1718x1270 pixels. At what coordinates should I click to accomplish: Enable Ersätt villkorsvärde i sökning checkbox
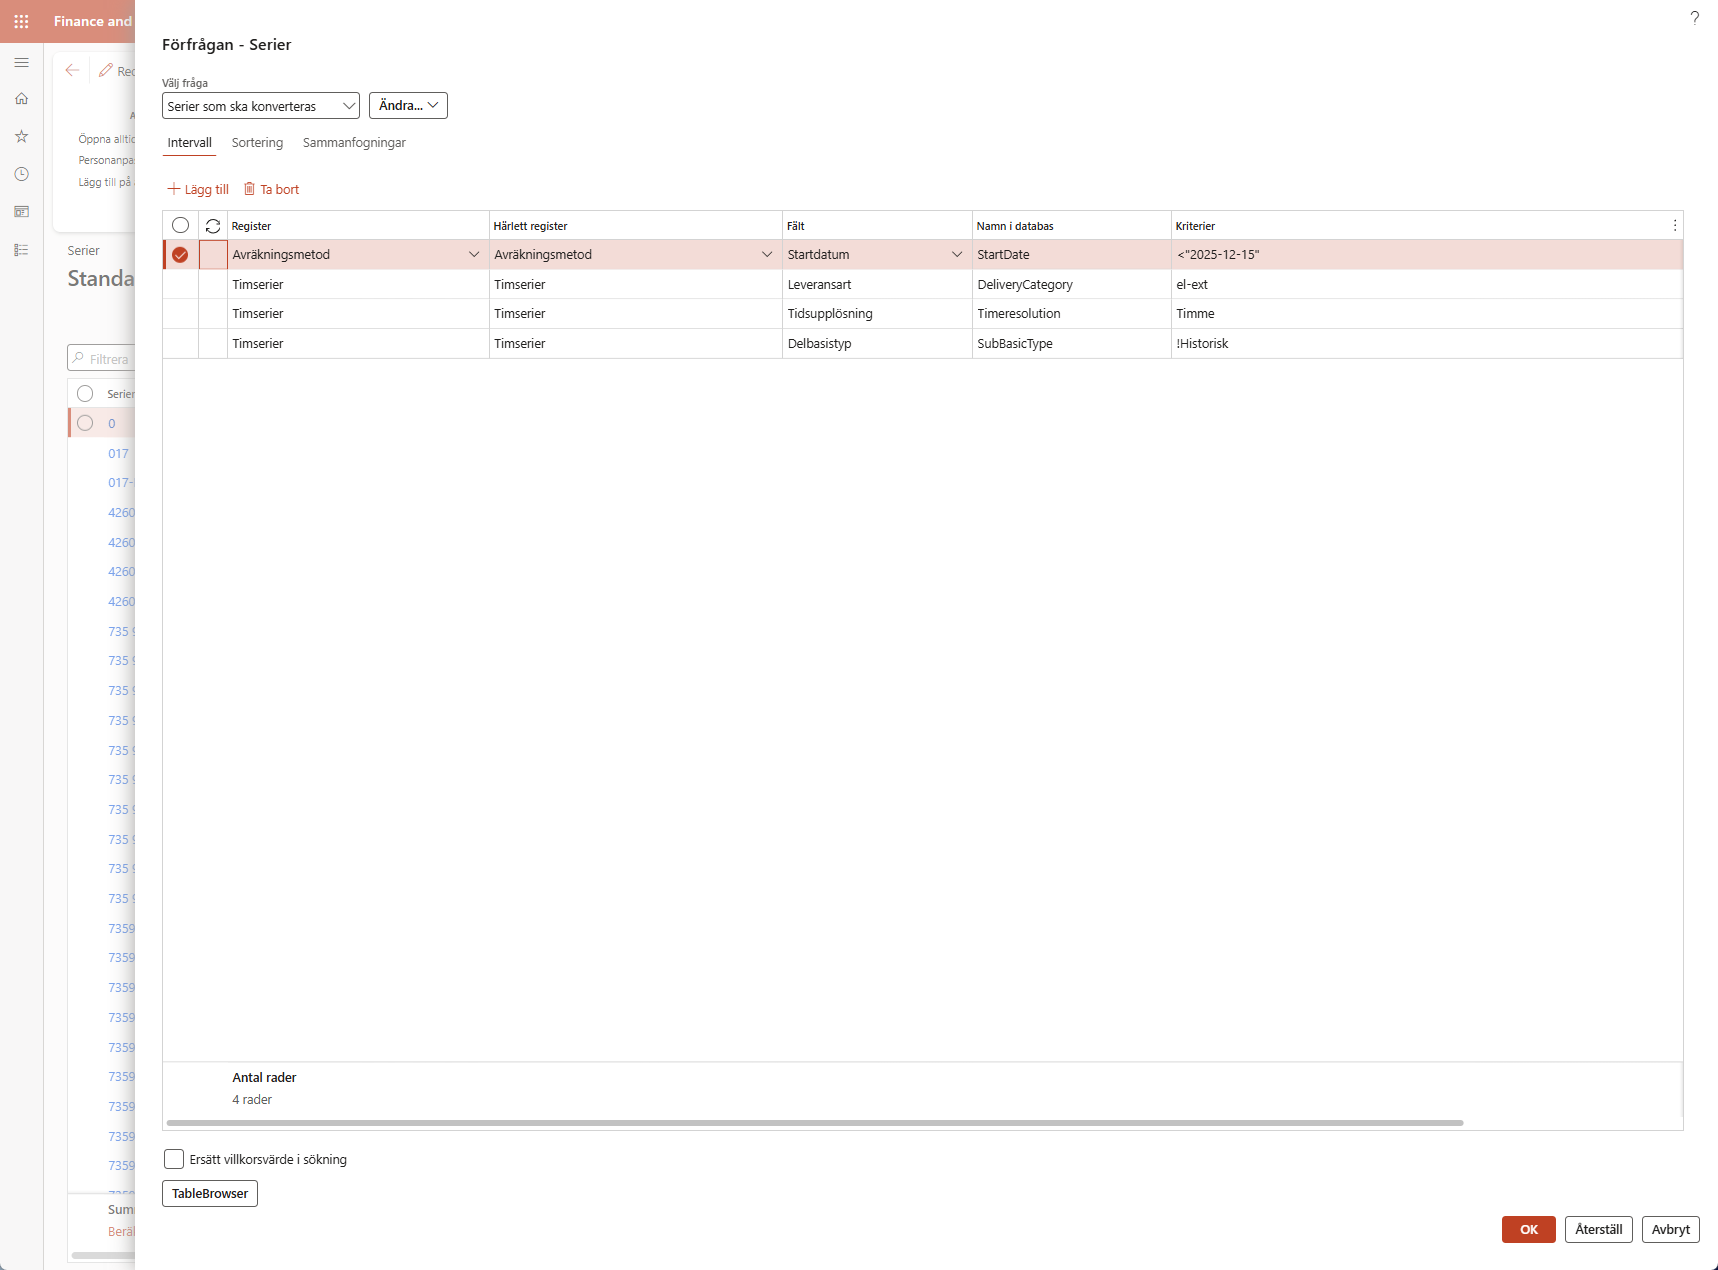174,1159
